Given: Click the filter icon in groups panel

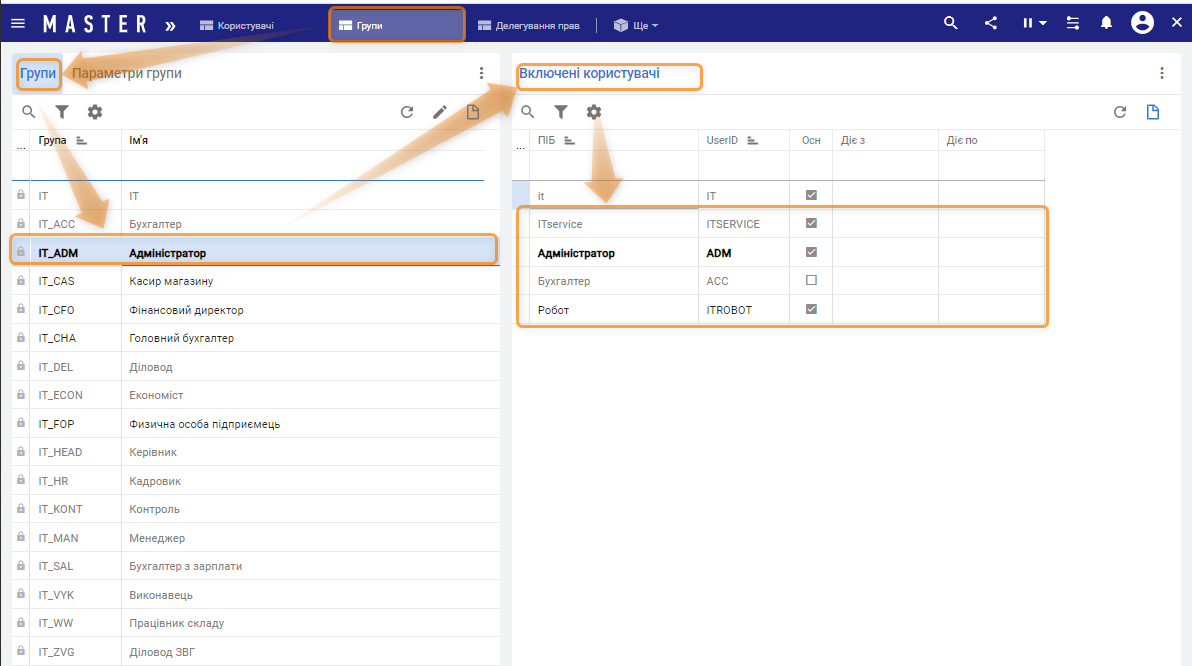Looking at the screenshot, I should (62, 112).
